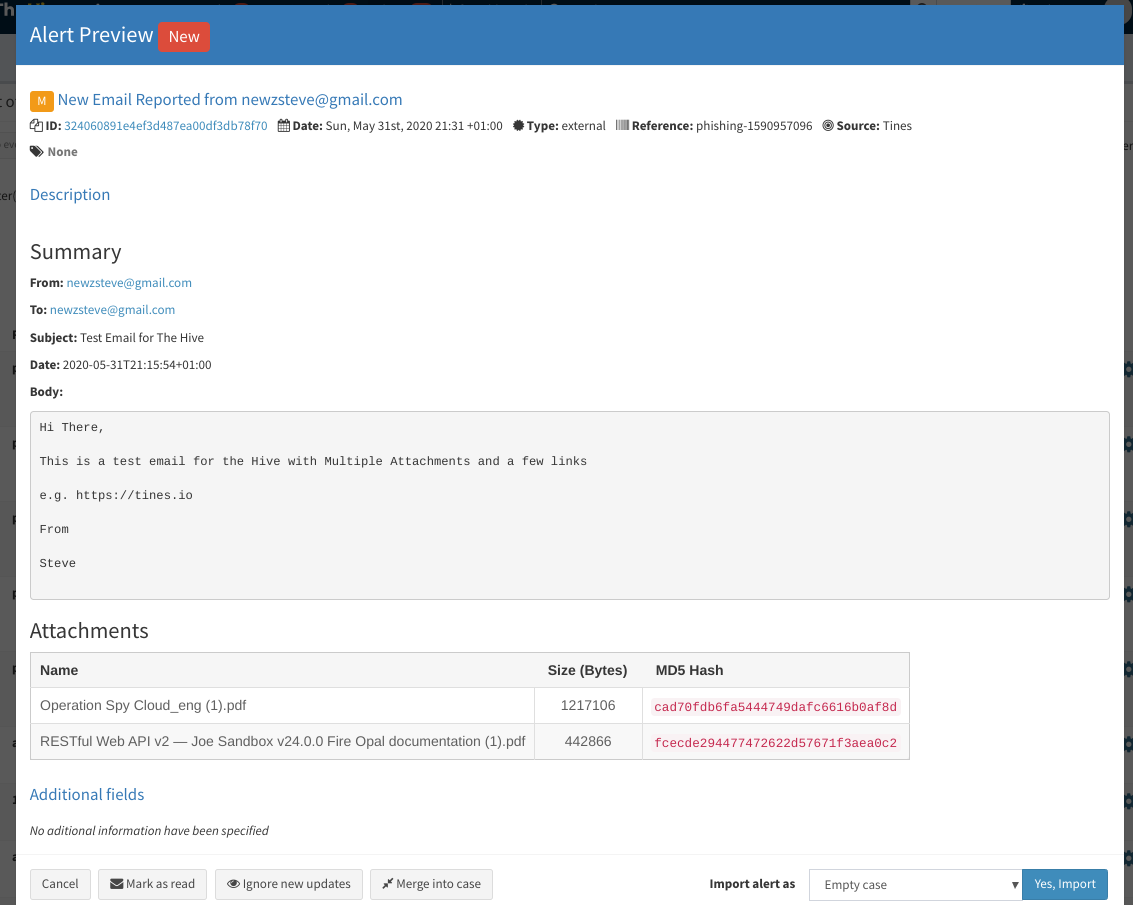Open the alert ID link

165,126
